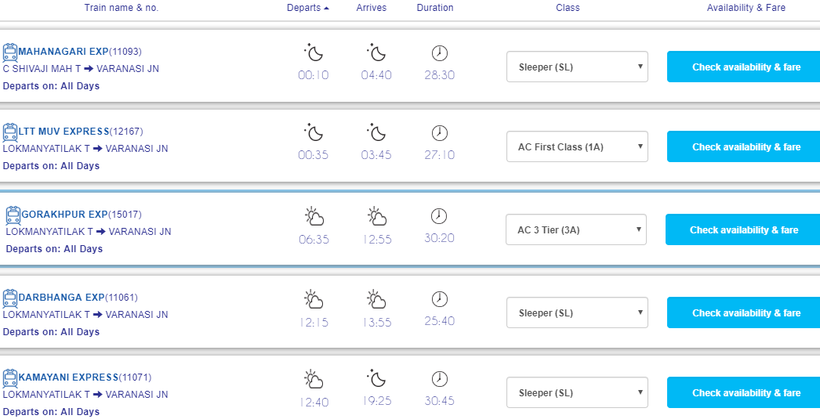Sort trains by Duration column

(435, 8)
